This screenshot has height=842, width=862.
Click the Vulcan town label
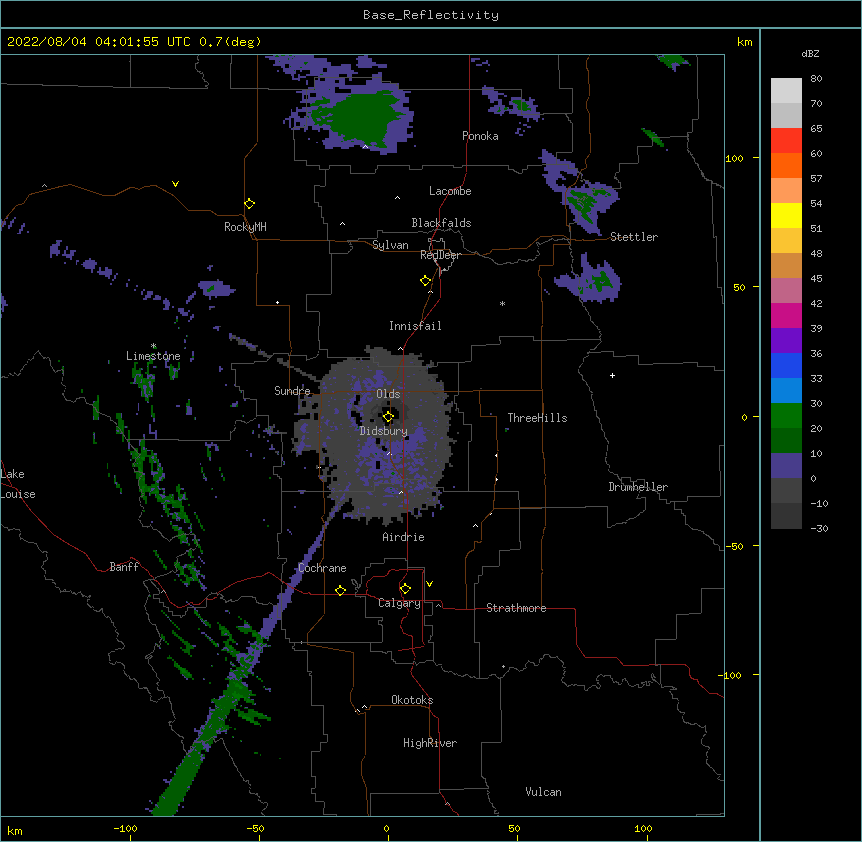[543, 792]
